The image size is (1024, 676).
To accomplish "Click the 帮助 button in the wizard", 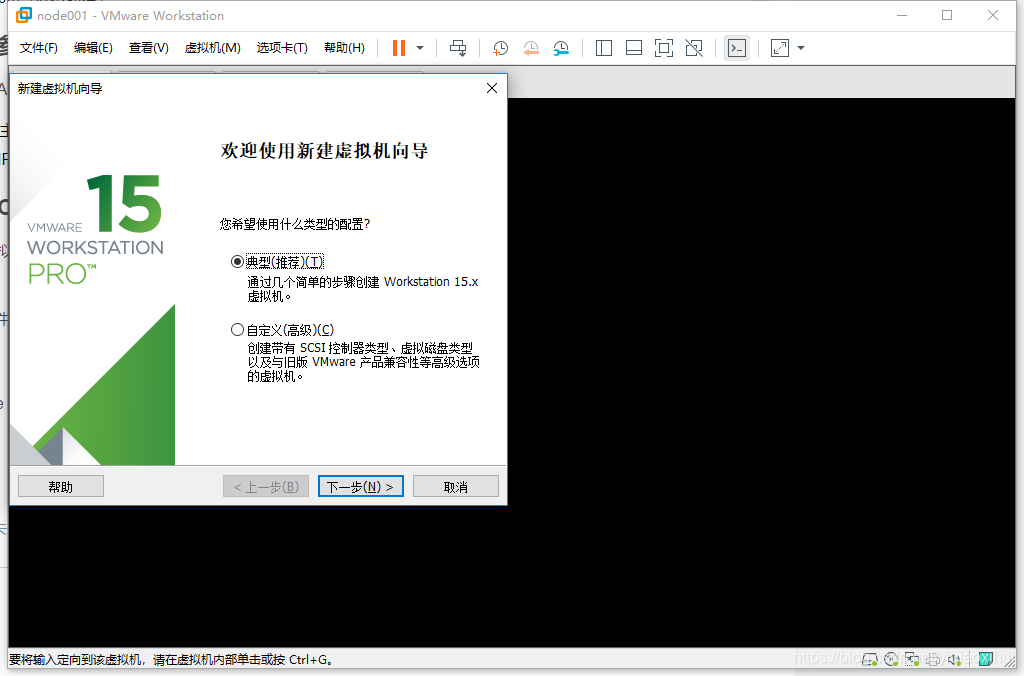I will (x=61, y=487).
